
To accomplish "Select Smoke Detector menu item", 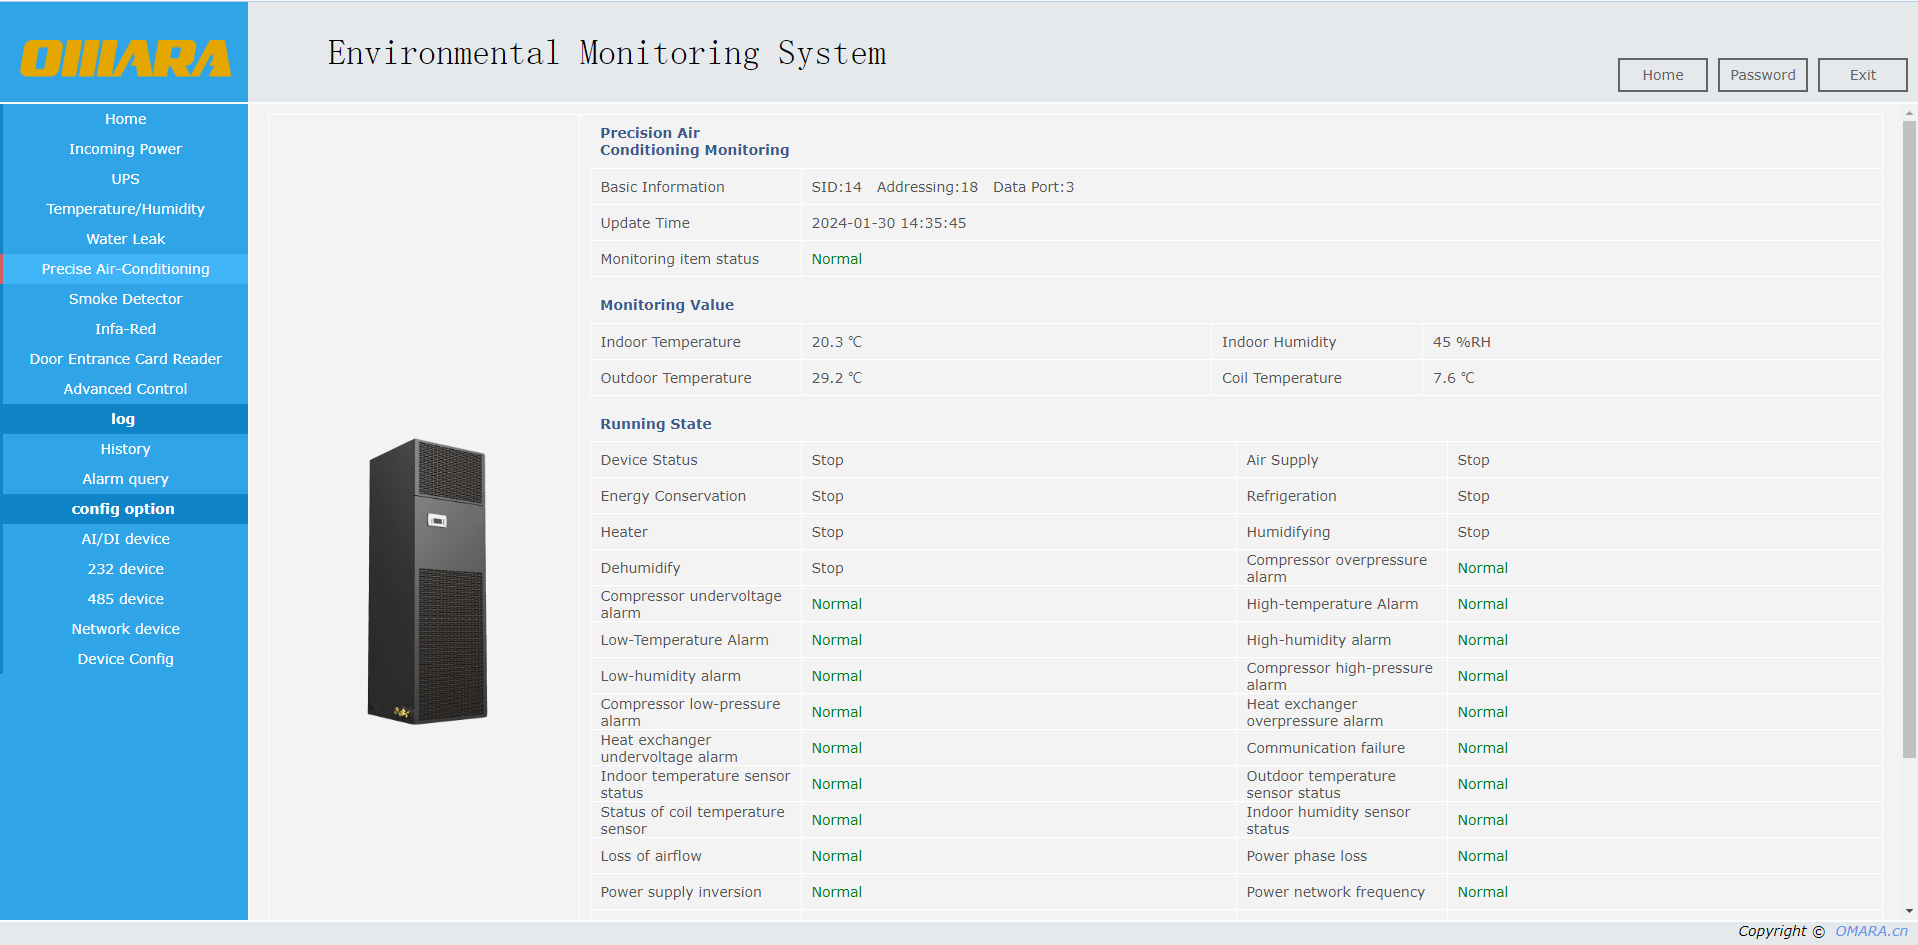I will 125,299.
